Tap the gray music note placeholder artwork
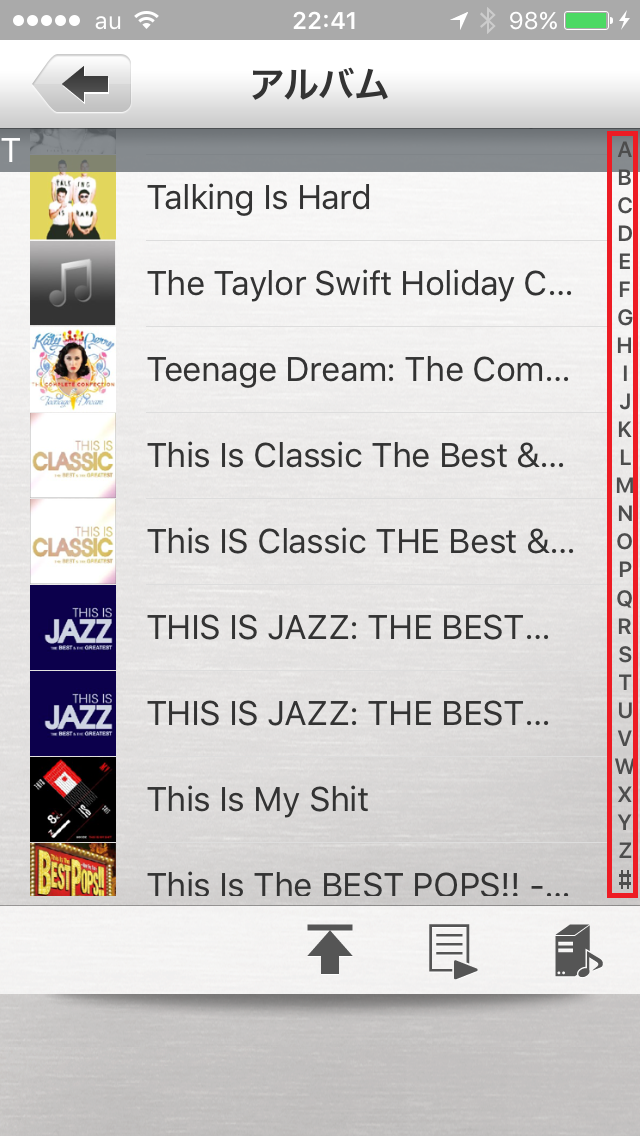 (72, 283)
